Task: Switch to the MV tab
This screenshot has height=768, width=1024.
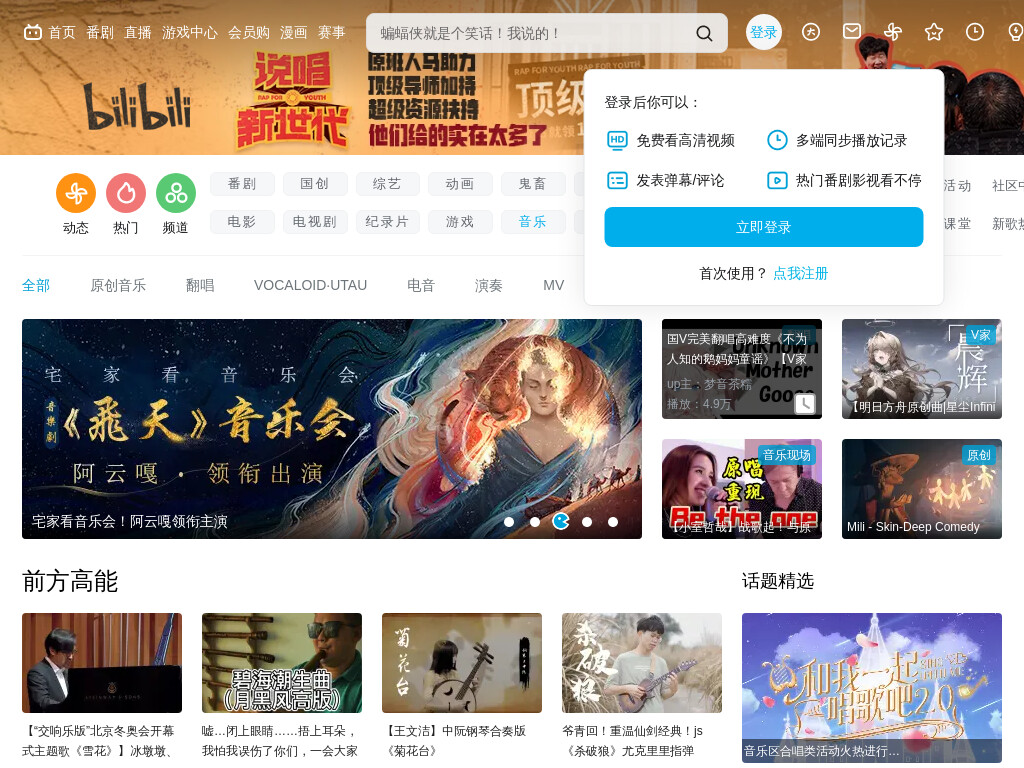Action: (554, 285)
